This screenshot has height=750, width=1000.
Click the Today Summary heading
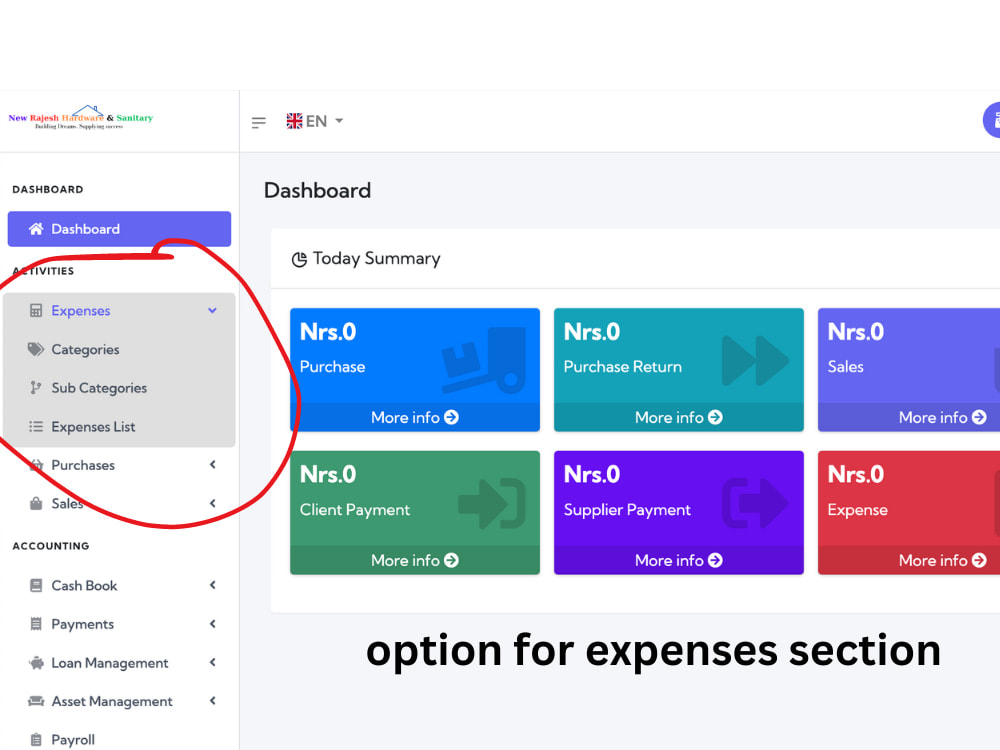[376, 259]
